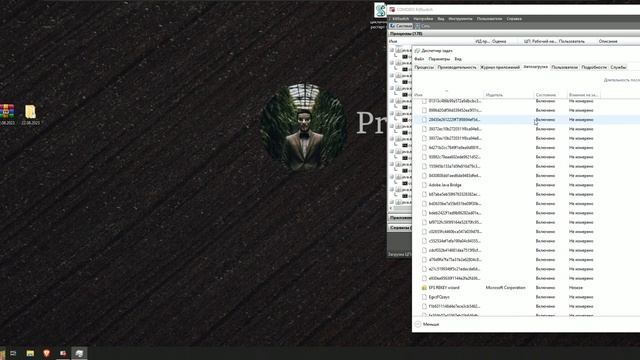The width and height of the screenshot is (640, 360).
Task: Click the yellow zip folder desktop icon
Action: click(30, 111)
